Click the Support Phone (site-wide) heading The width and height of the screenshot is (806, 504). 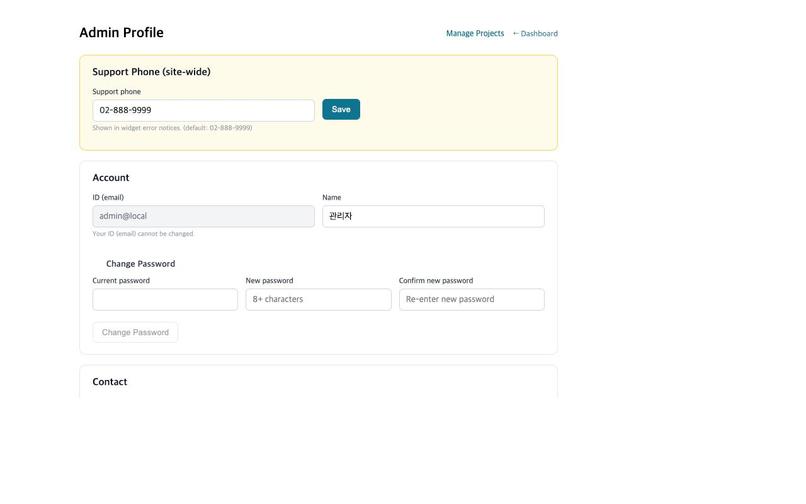pyautogui.click(x=152, y=72)
